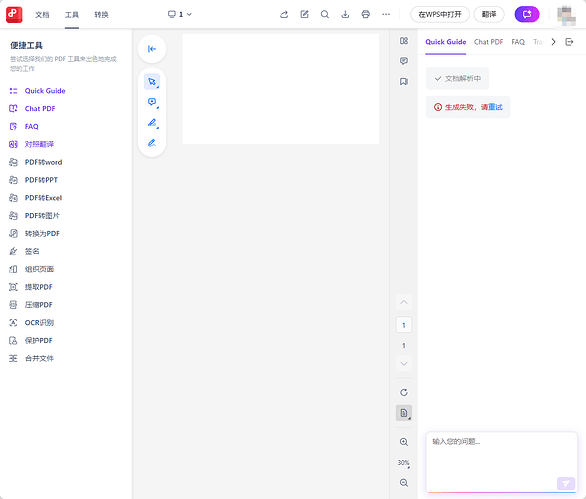Image resolution: width=586 pixels, height=499 pixels.
Task: Toggle the thumbnails panel icon
Action: [x=404, y=41]
